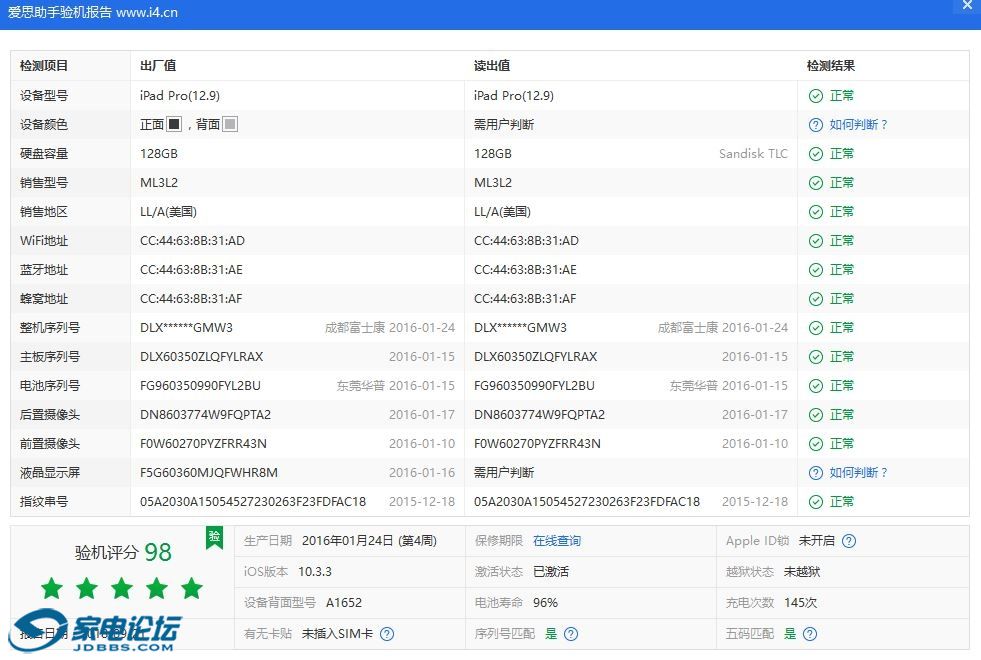Select DLX******GMW3 in the 读出值 column
Image resolution: width=981 pixels, height=660 pixels.
point(521,328)
